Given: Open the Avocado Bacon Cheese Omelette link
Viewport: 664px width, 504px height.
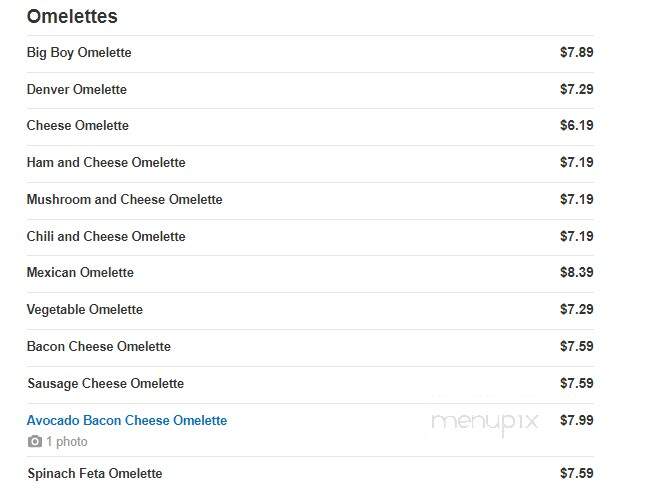Looking at the screenshot, I should [127, 421].
